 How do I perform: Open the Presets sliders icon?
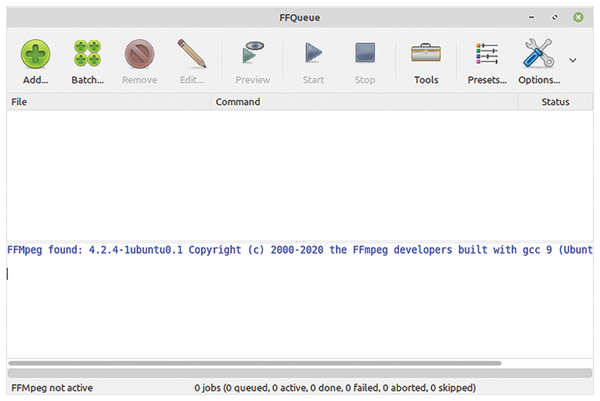point(487,53)
